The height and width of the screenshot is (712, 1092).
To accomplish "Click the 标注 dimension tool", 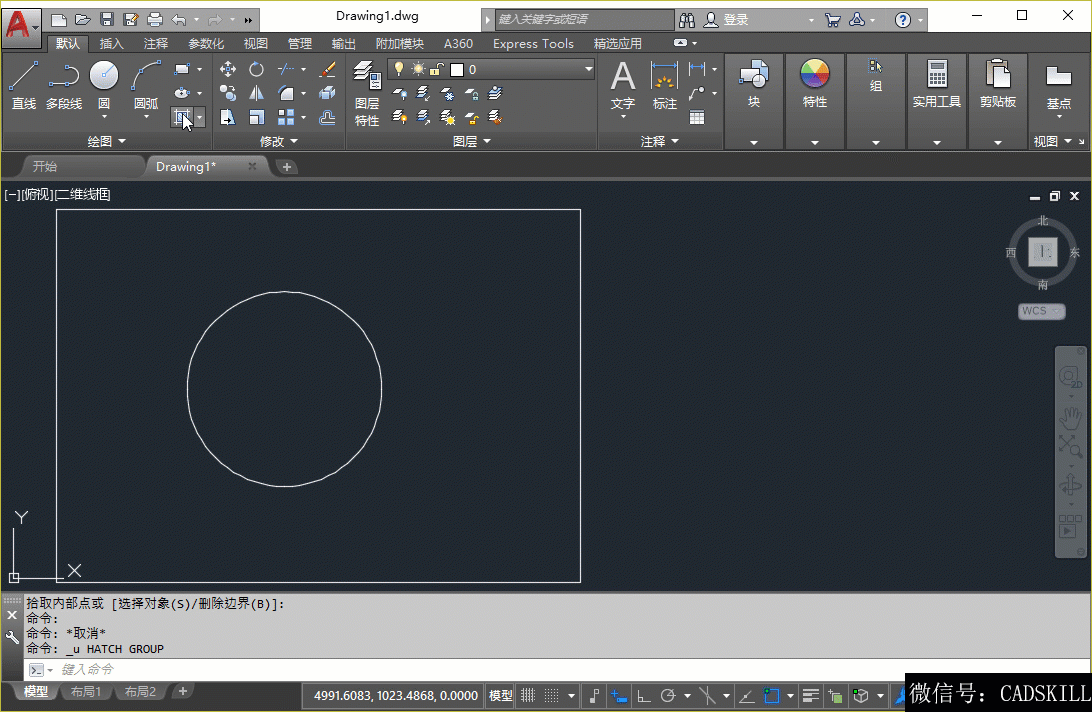I will pos(664,84).
